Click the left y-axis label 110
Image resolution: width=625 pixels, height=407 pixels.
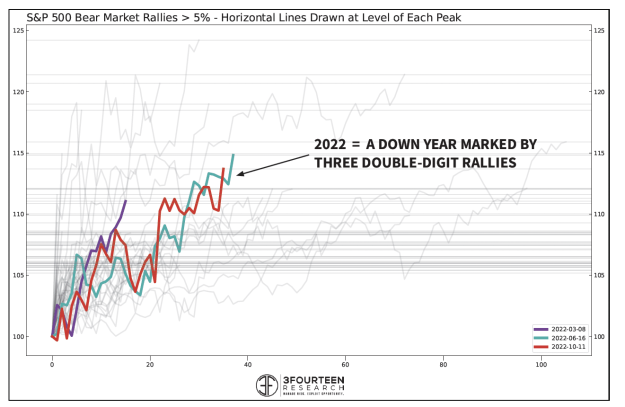coord(16,214)
